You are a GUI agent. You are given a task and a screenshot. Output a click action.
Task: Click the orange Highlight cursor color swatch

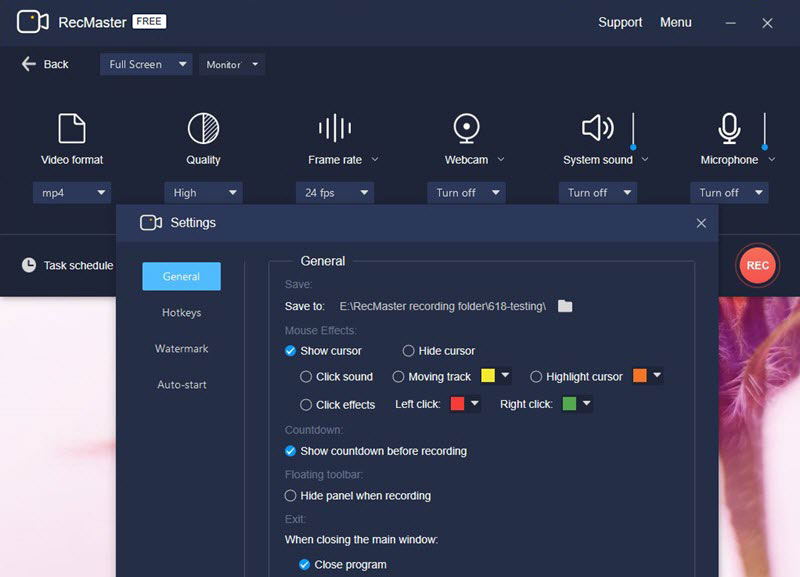click(639, 375)
